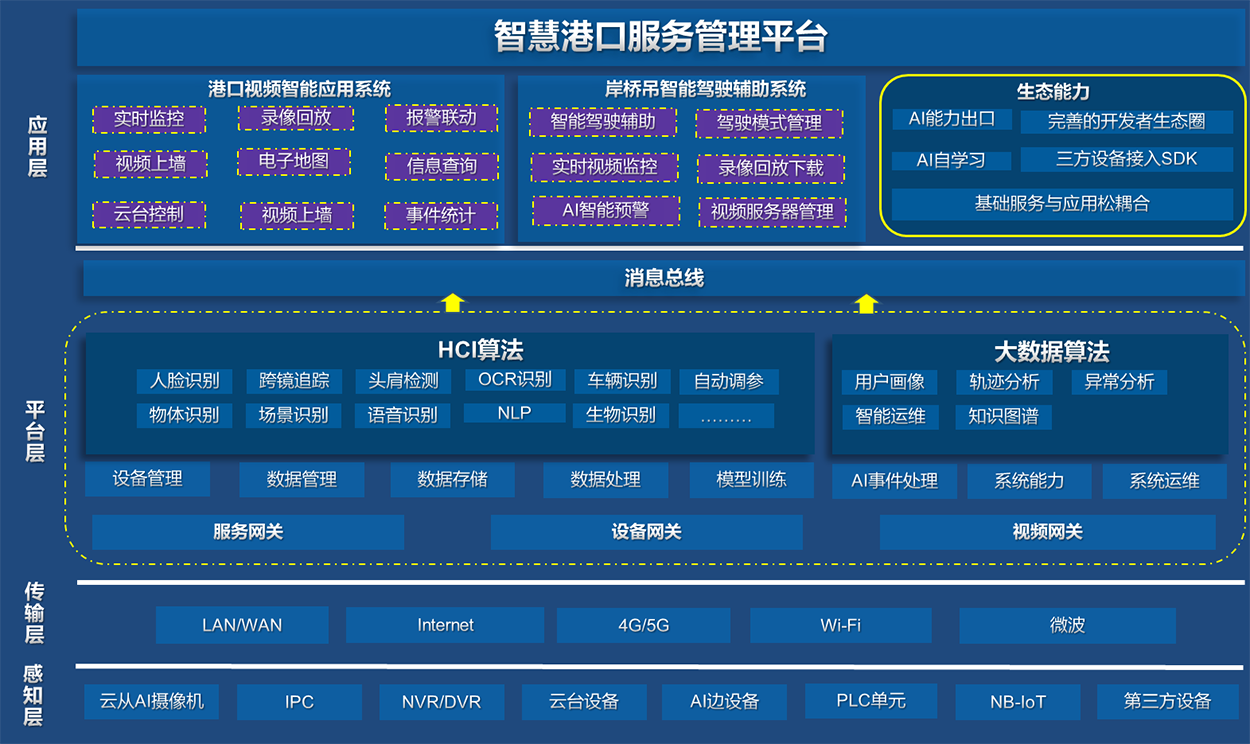The width and height of the screenshot is (1250, 744).
Task: Select the 系统运维 box
Action: point(1165,482)
